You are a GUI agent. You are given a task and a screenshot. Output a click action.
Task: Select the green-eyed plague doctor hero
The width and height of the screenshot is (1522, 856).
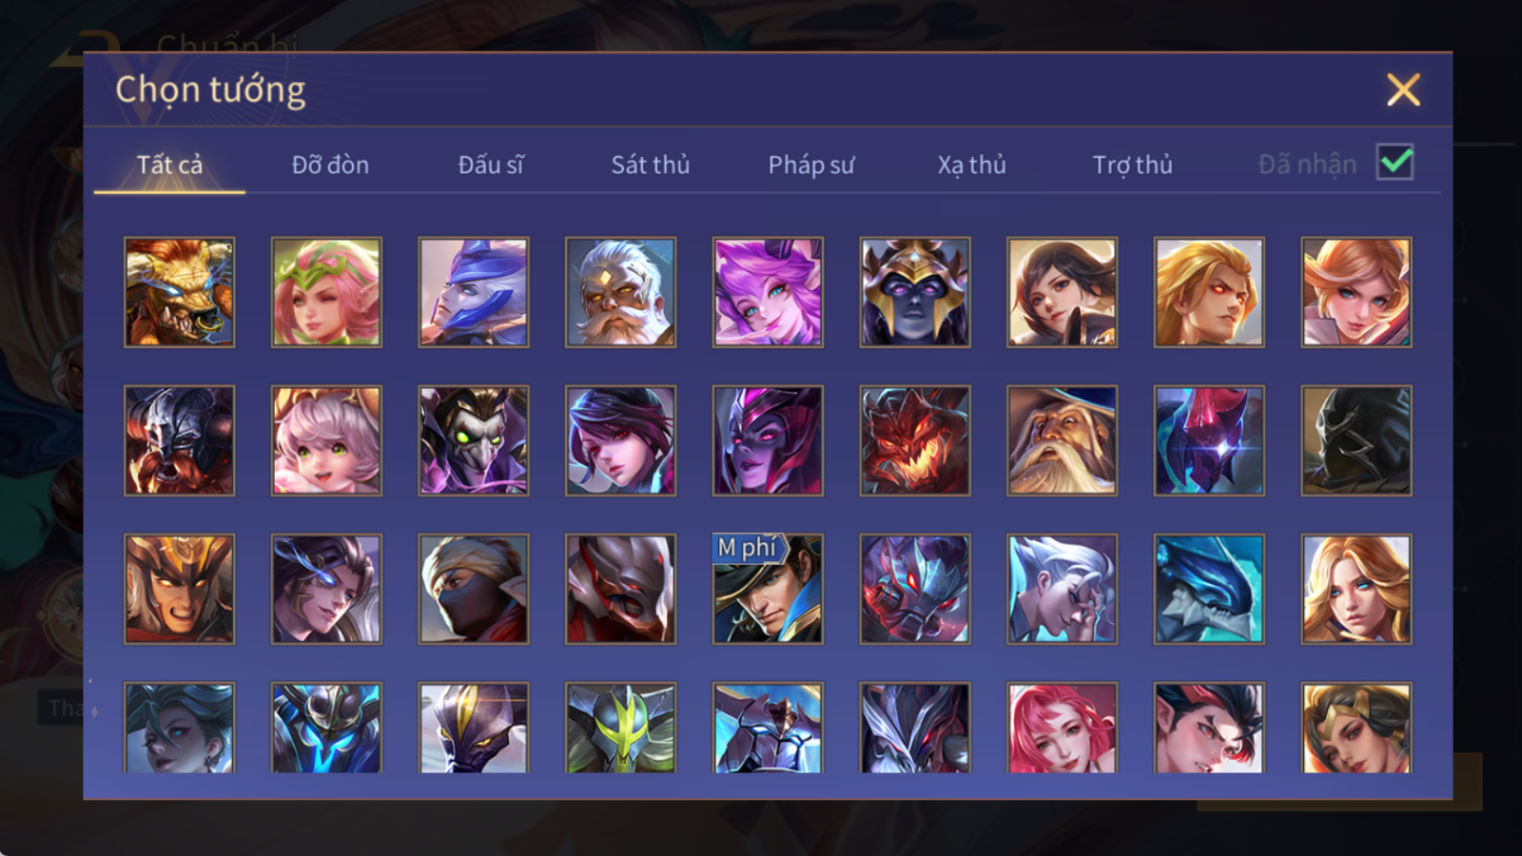(473, 440)
